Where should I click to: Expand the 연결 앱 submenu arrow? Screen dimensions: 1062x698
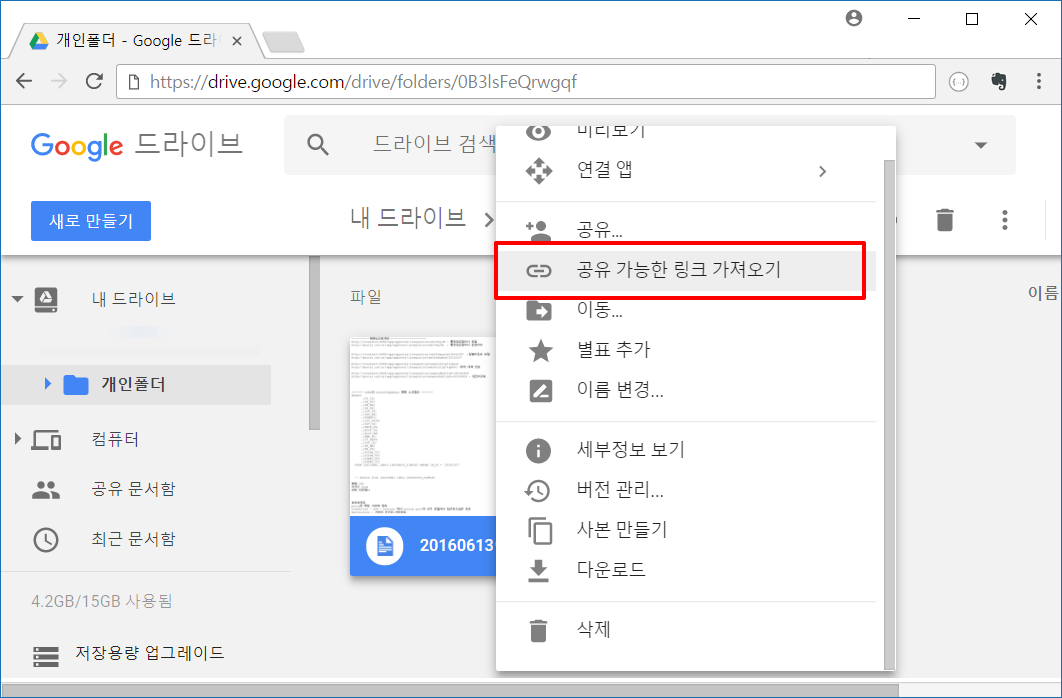point(822,171)
